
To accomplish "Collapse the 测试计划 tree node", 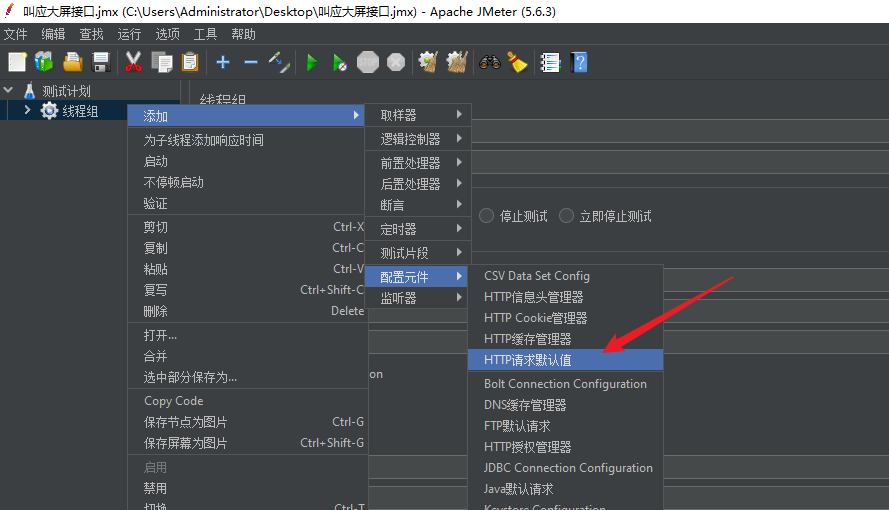I will pyautogui.click(x=9, y=90).
